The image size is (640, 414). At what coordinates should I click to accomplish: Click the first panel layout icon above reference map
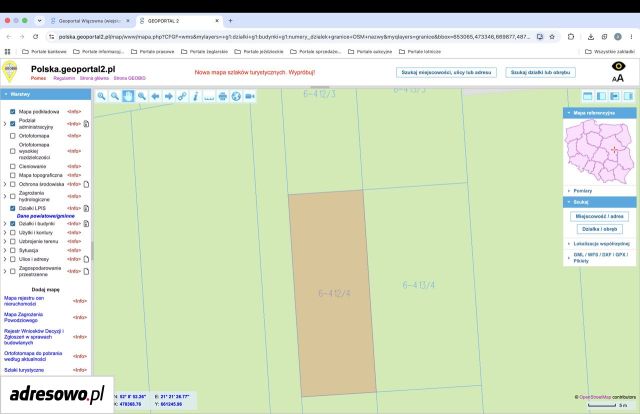click(x=587, y=96)
